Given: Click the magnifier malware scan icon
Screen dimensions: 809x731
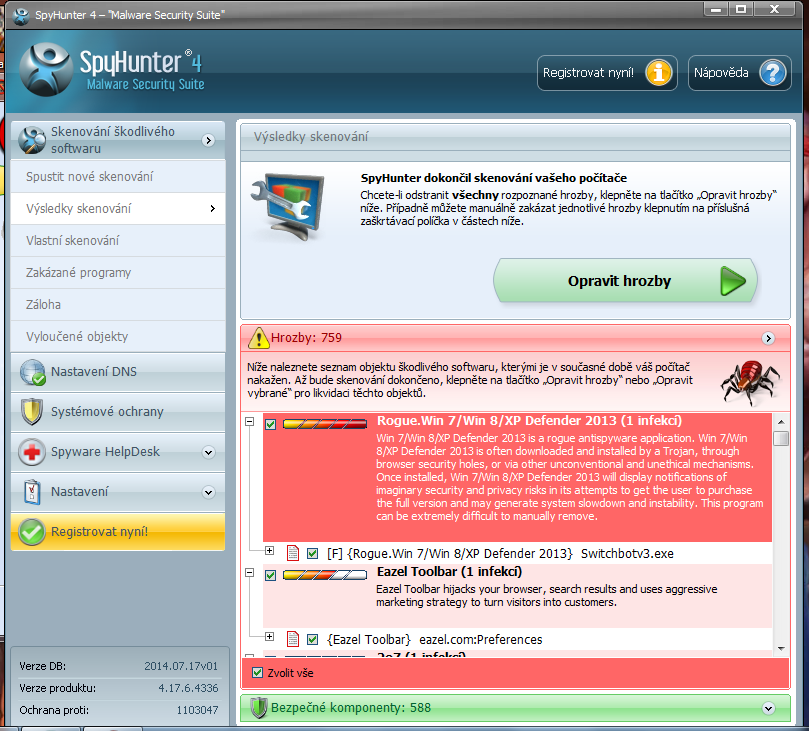Looking at the screenshot, I should [x=32, y=140].
